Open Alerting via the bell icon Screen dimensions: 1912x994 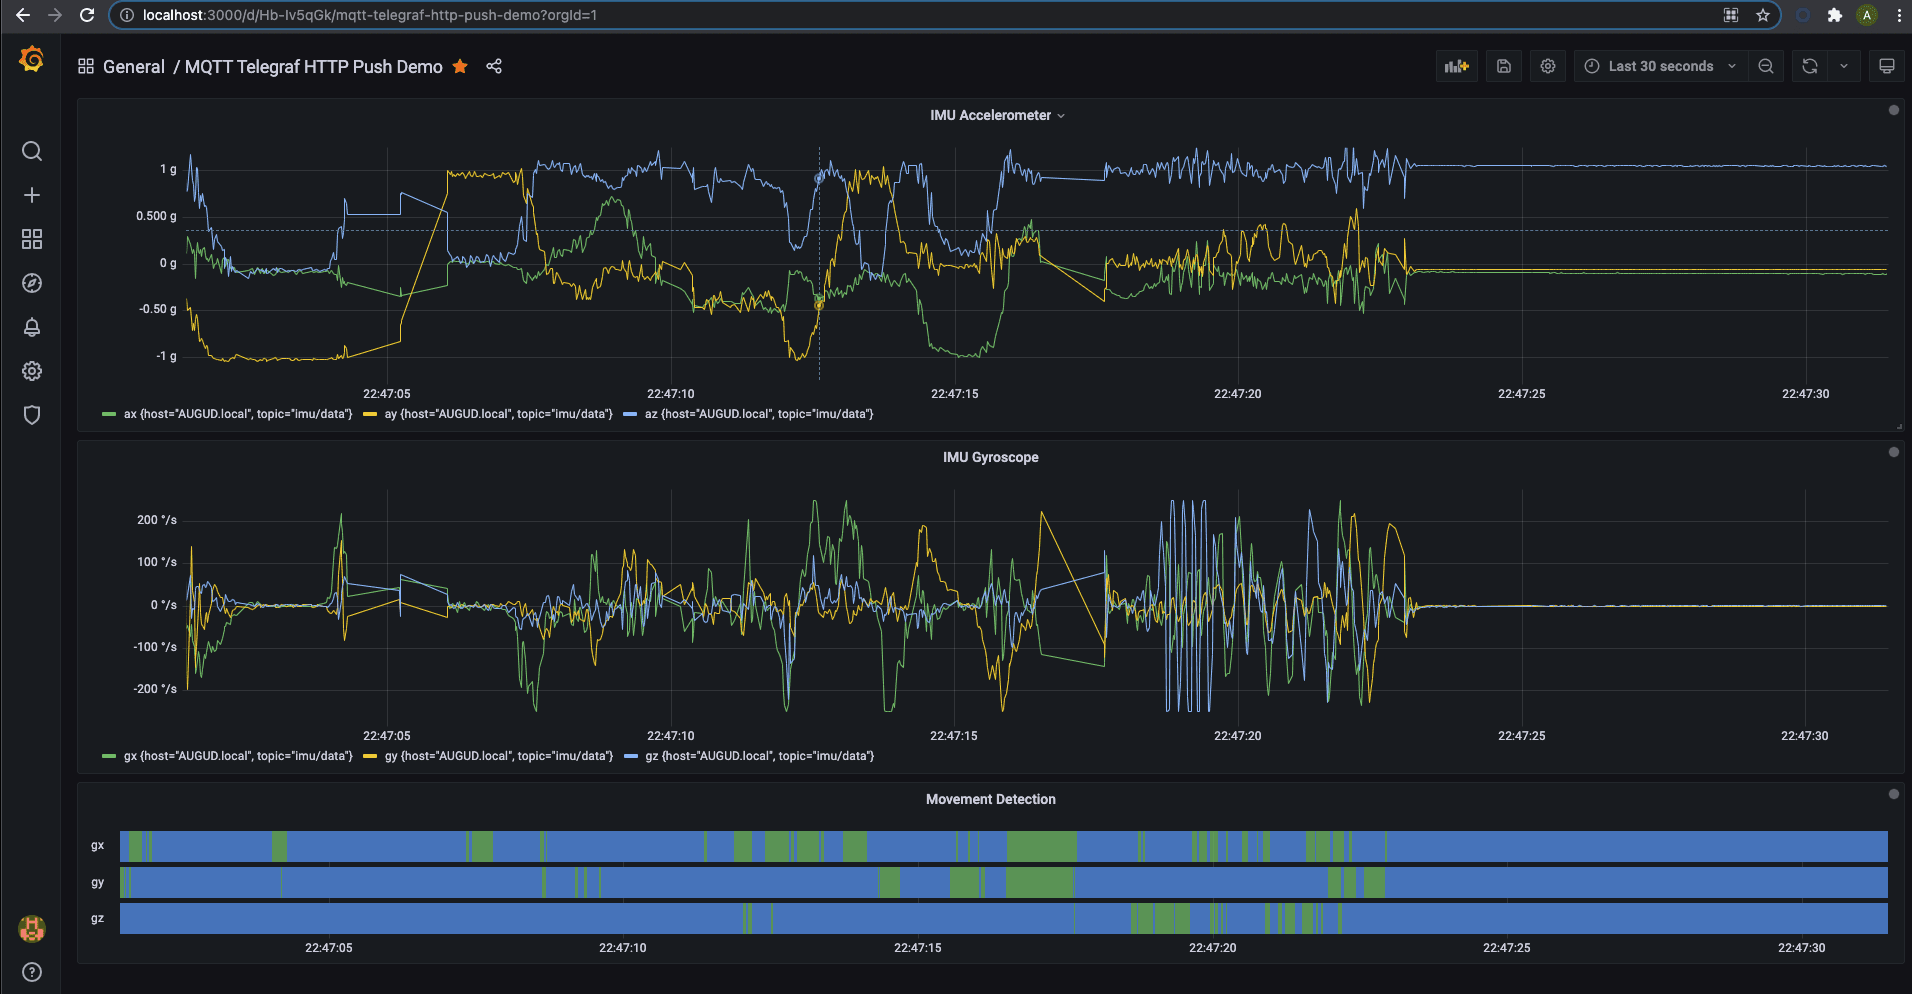click(31, 327)
